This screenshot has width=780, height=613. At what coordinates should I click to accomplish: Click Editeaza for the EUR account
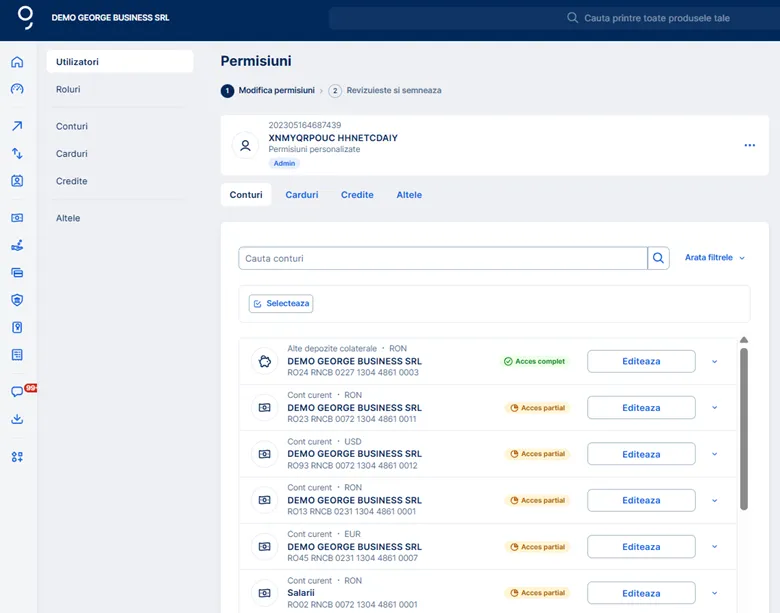click(641, 547)
